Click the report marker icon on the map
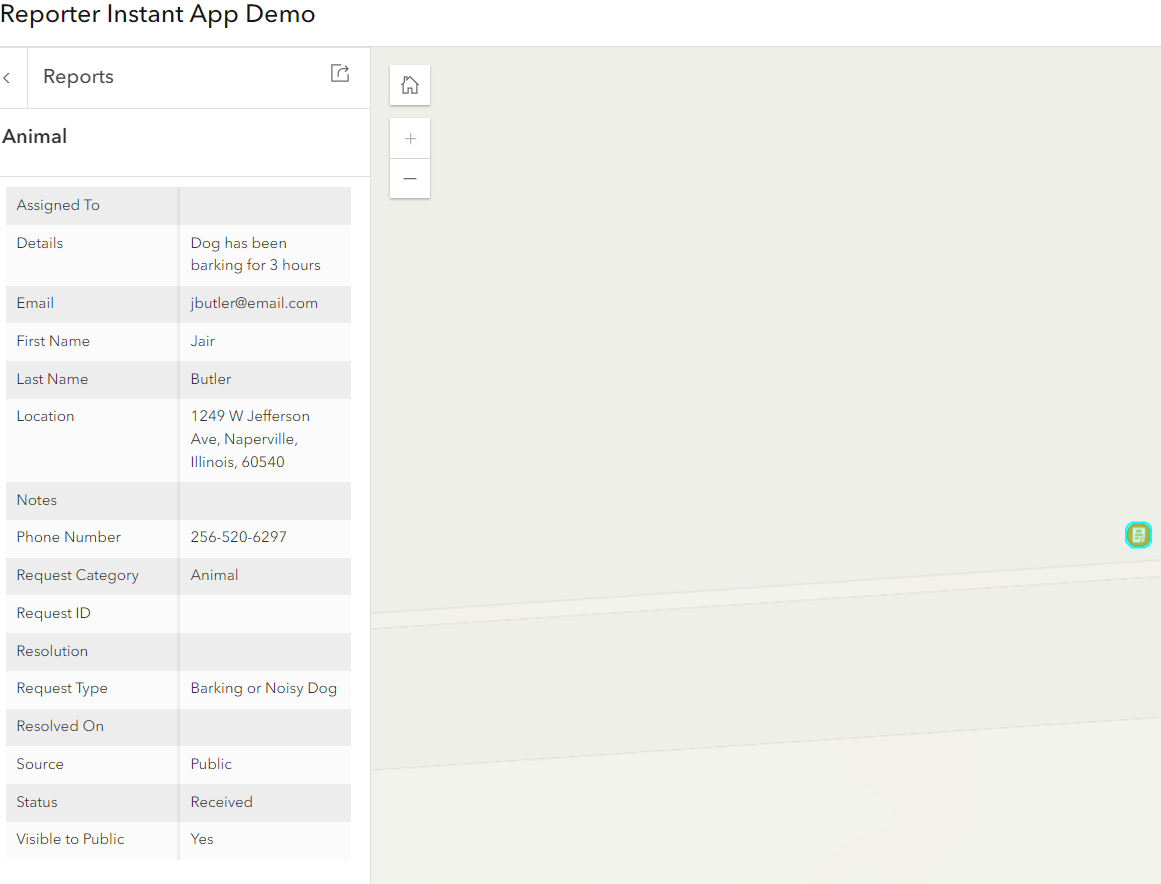Image resolution: width=1161 pixels, height=884 pixels. (x=1138, y=535)
